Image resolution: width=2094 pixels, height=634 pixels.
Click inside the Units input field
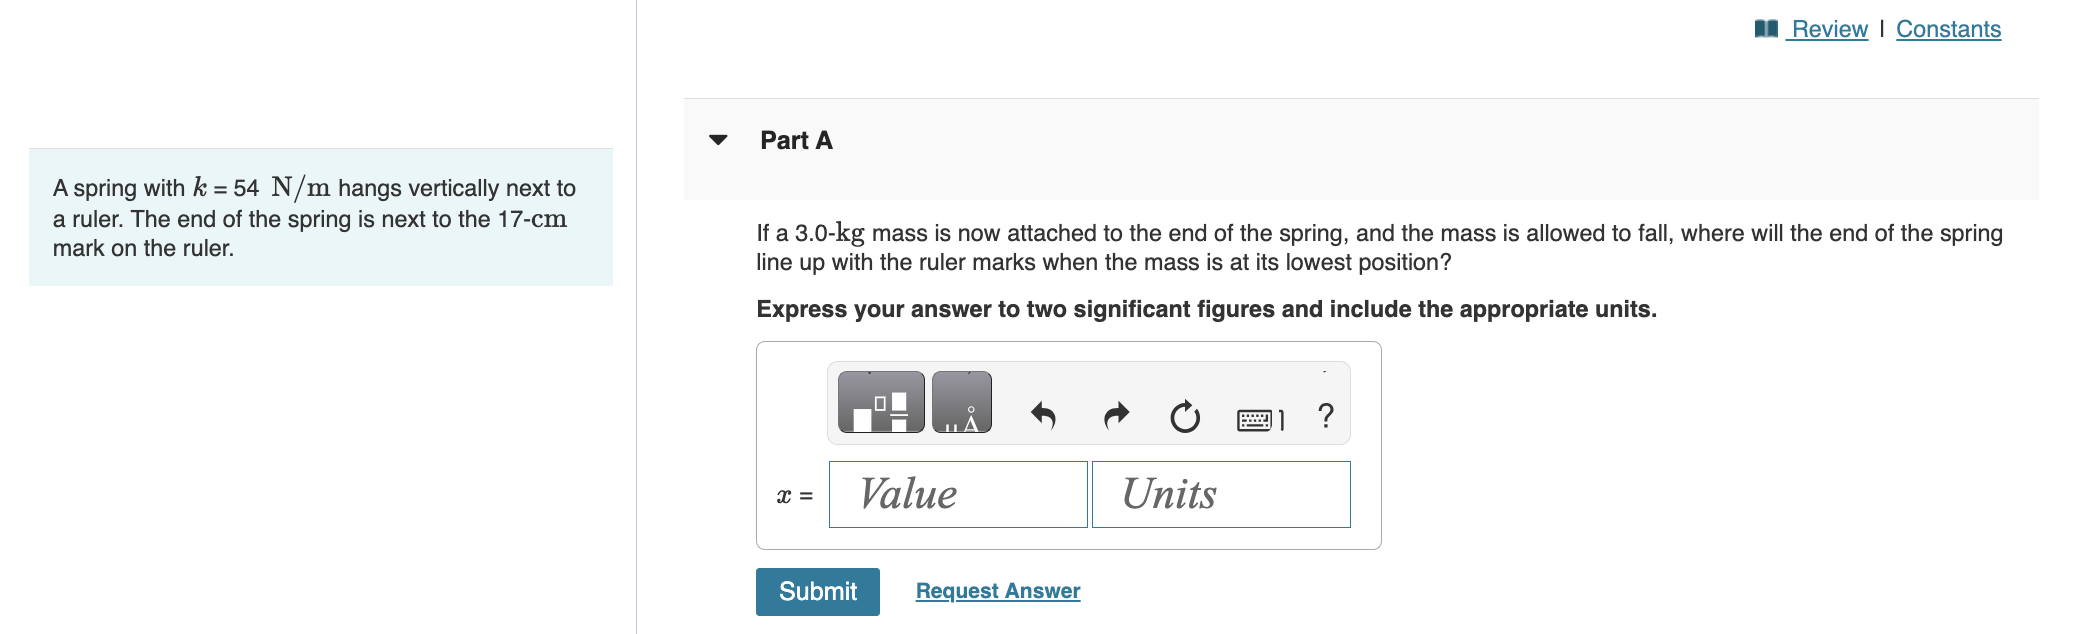click(1220, 493)
